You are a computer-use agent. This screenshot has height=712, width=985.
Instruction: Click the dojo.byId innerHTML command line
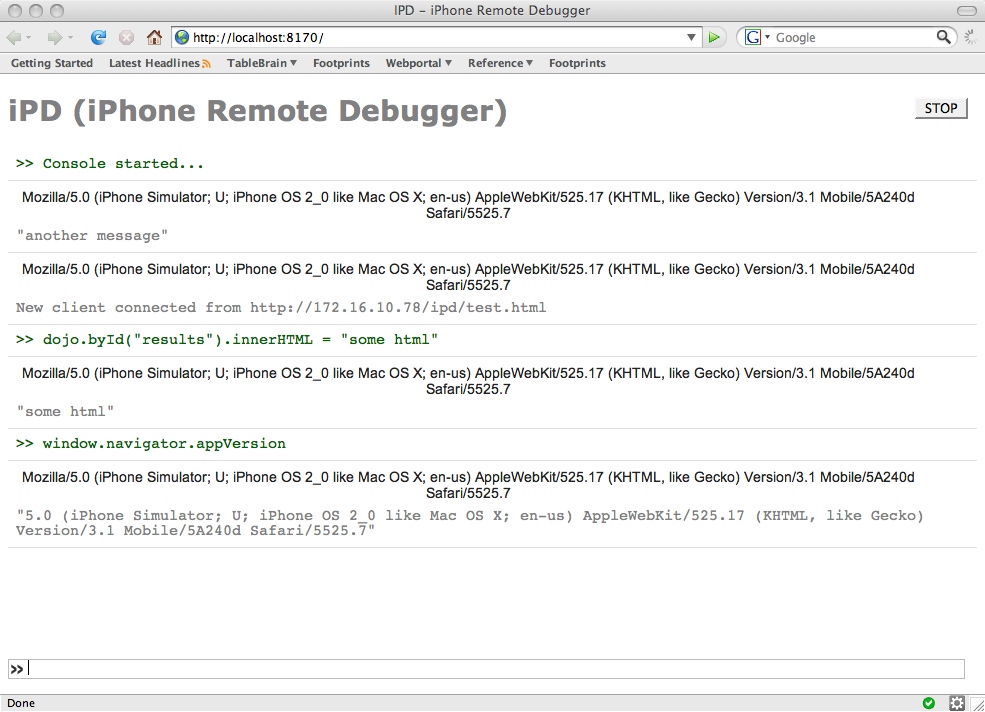pos(227,340)
